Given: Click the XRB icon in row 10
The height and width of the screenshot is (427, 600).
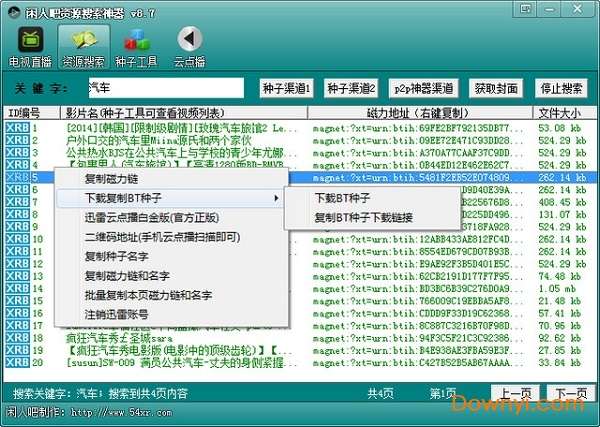Looking at the screenshot, I should (x=17, y=239).
